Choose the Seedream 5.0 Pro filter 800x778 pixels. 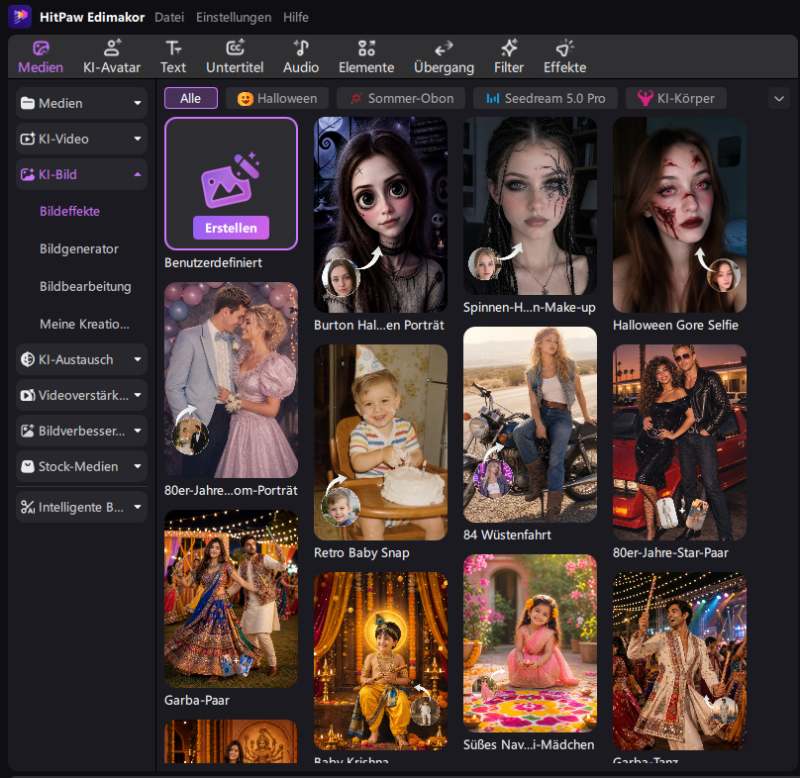click(545, 98)
